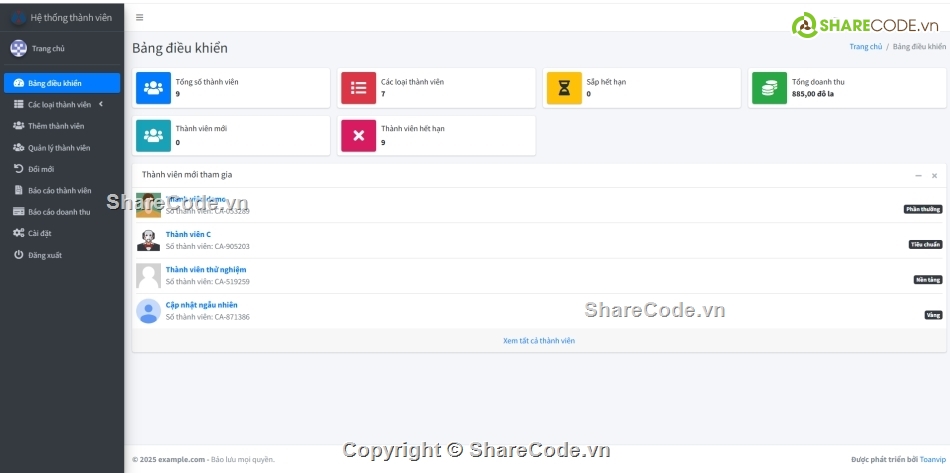The width and height of the screenshot is (950, 473).
Task: Click the Sắp hết hạn label
Action: click(x=606, y=82)
